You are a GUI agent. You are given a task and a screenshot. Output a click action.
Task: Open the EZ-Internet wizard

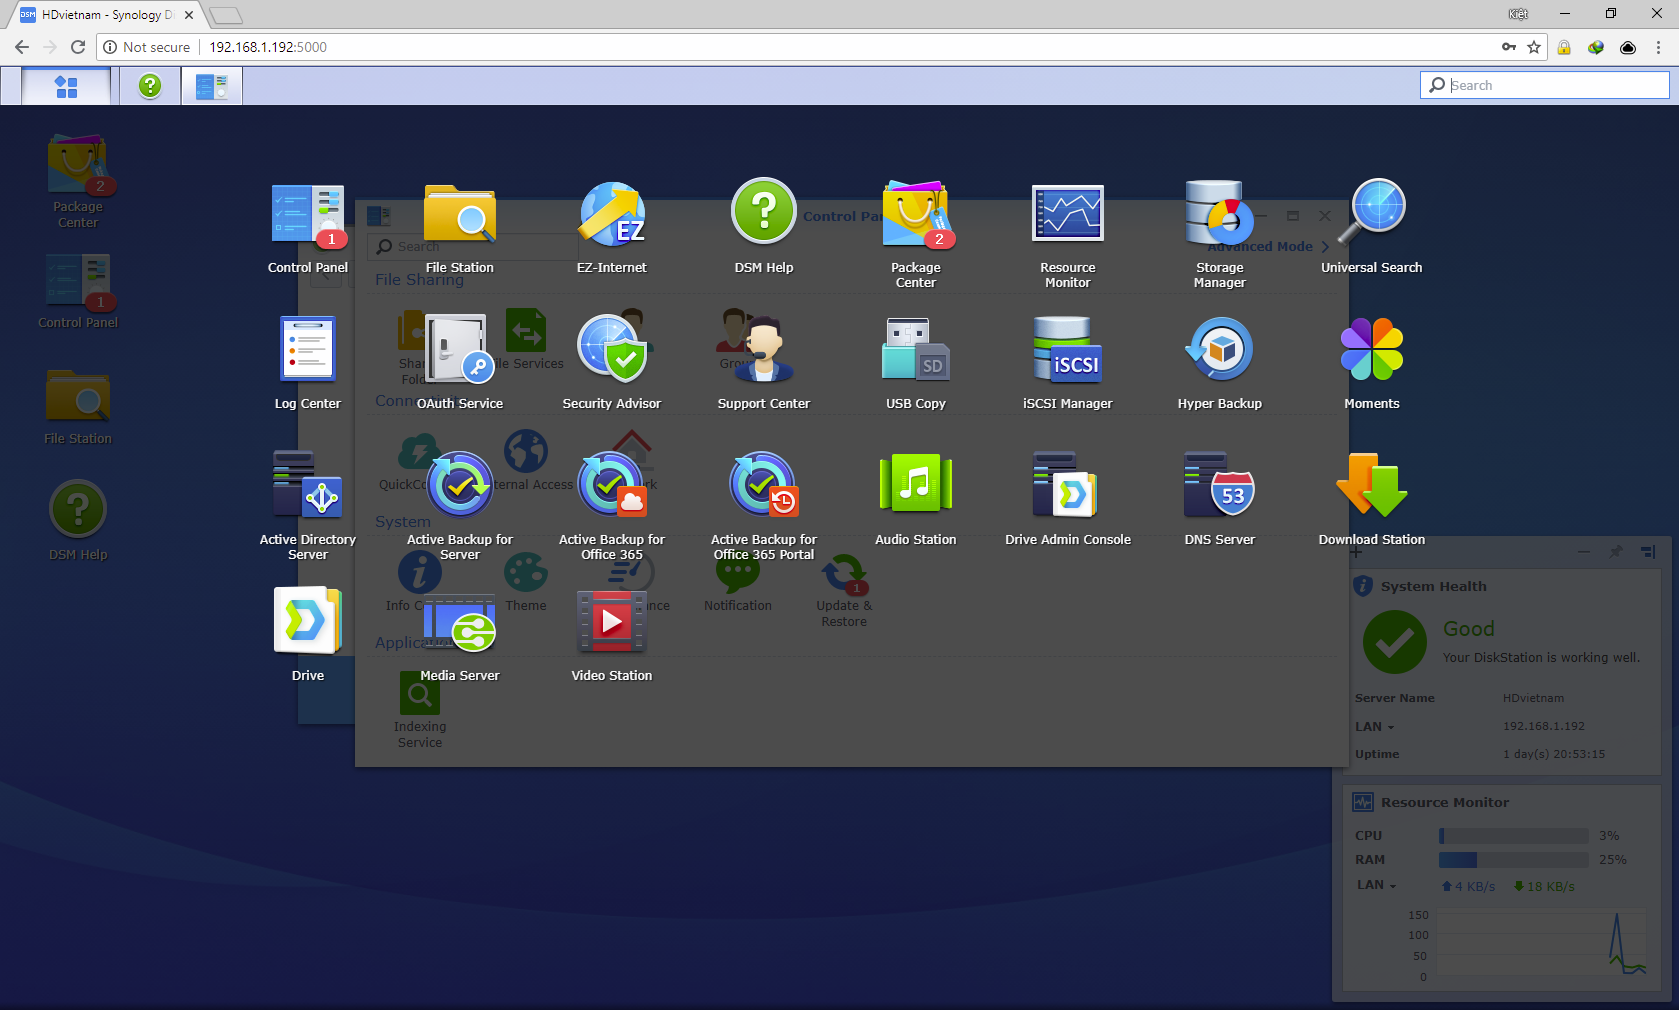pyautogui.click(x=612, y=228)
